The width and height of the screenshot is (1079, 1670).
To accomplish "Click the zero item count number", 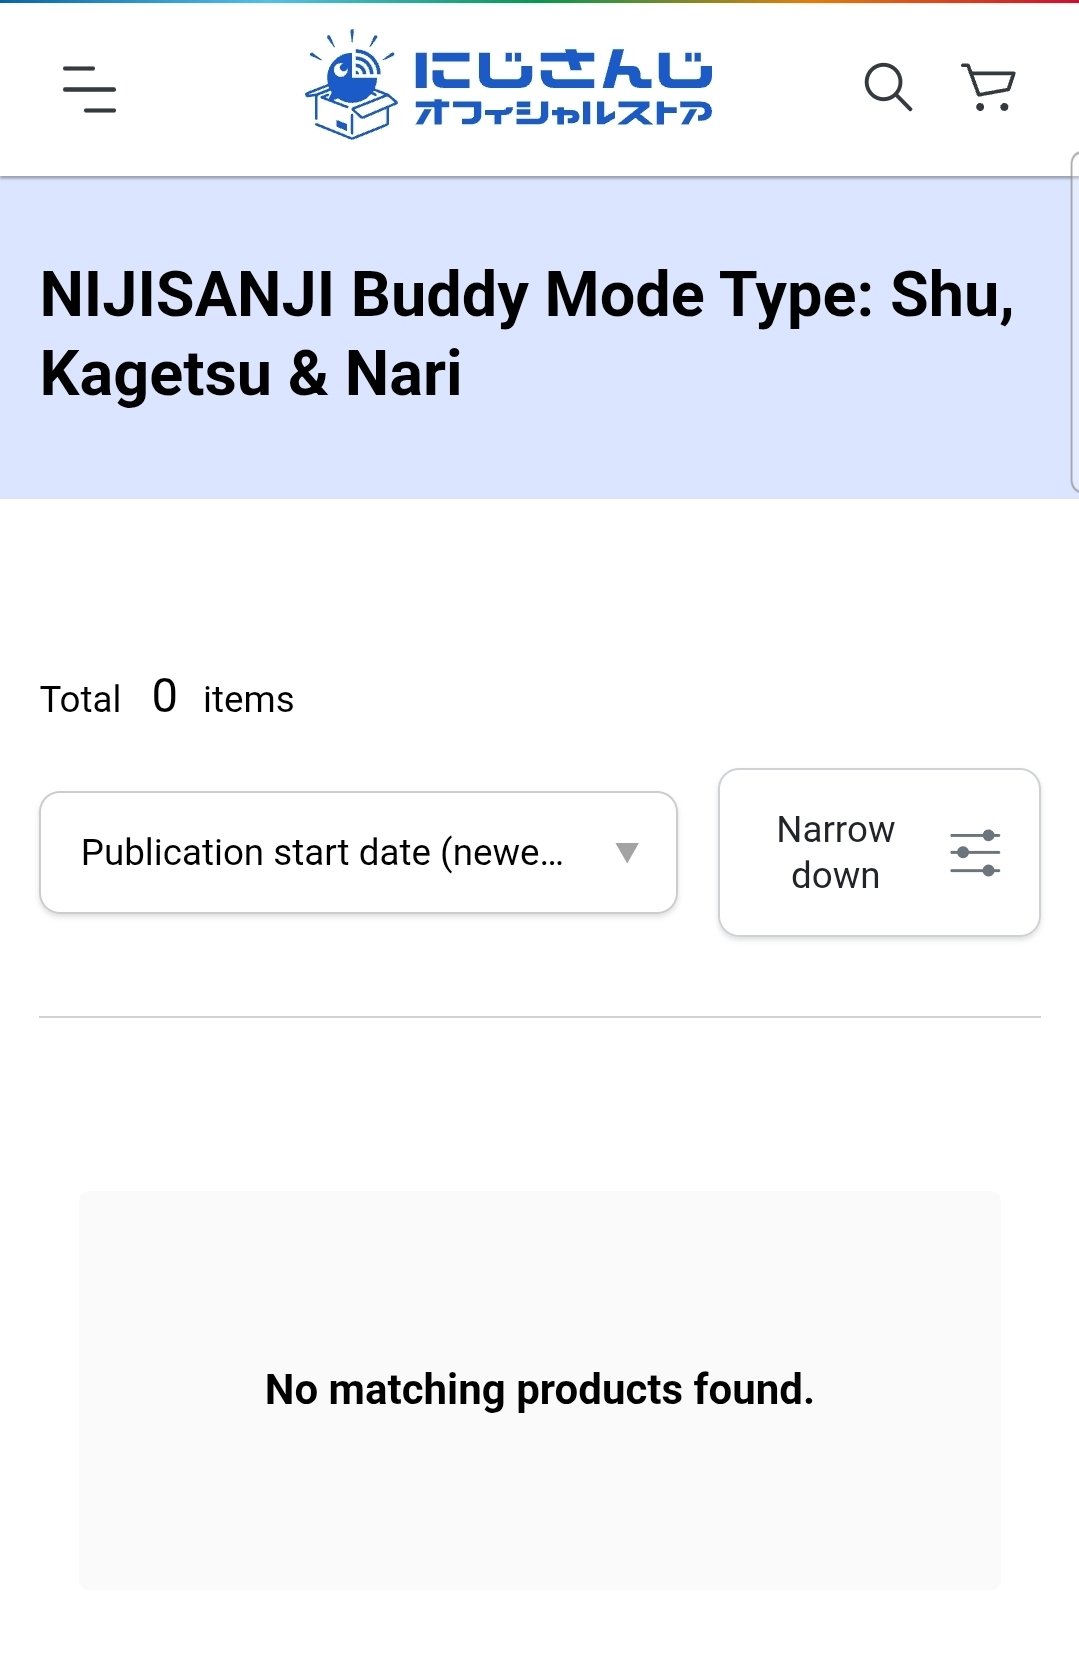I will (165, 696).
